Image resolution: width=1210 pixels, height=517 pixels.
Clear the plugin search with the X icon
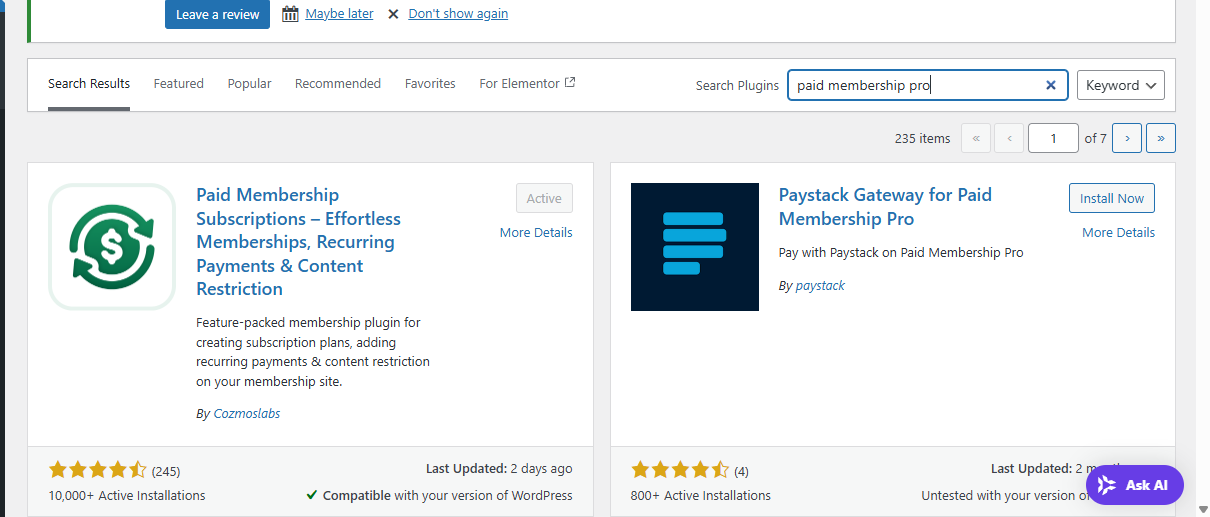tap(1051, 85)
